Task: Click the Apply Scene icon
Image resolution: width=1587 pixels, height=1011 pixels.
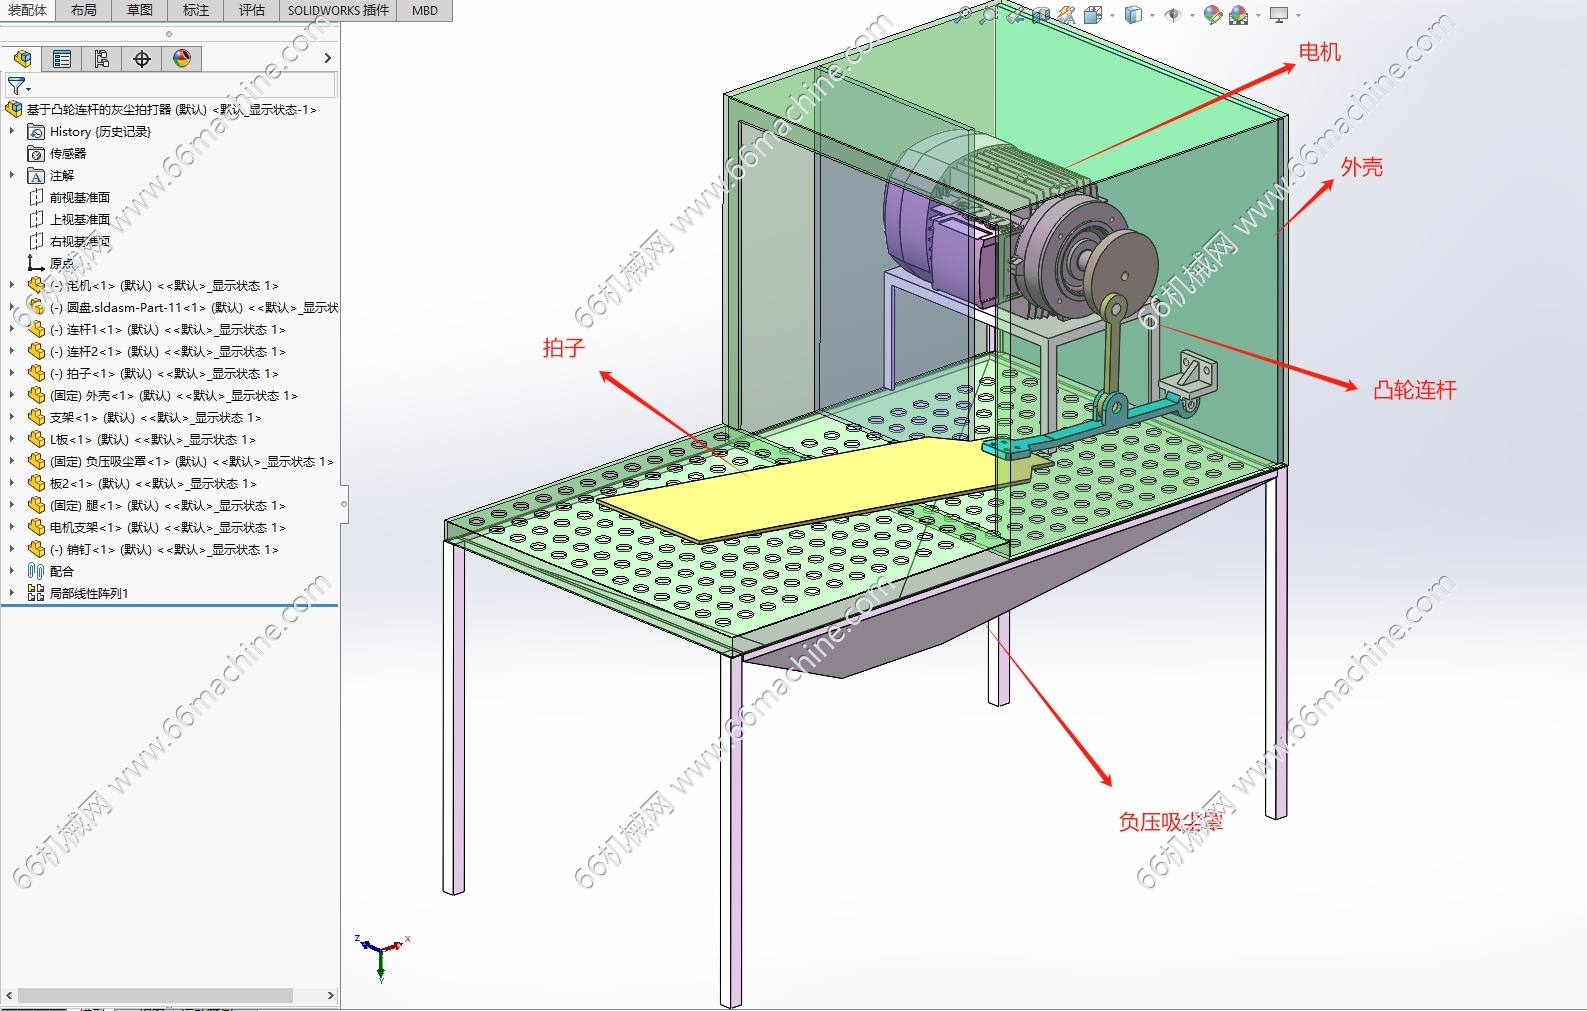Action: (x=1239, y=15)
